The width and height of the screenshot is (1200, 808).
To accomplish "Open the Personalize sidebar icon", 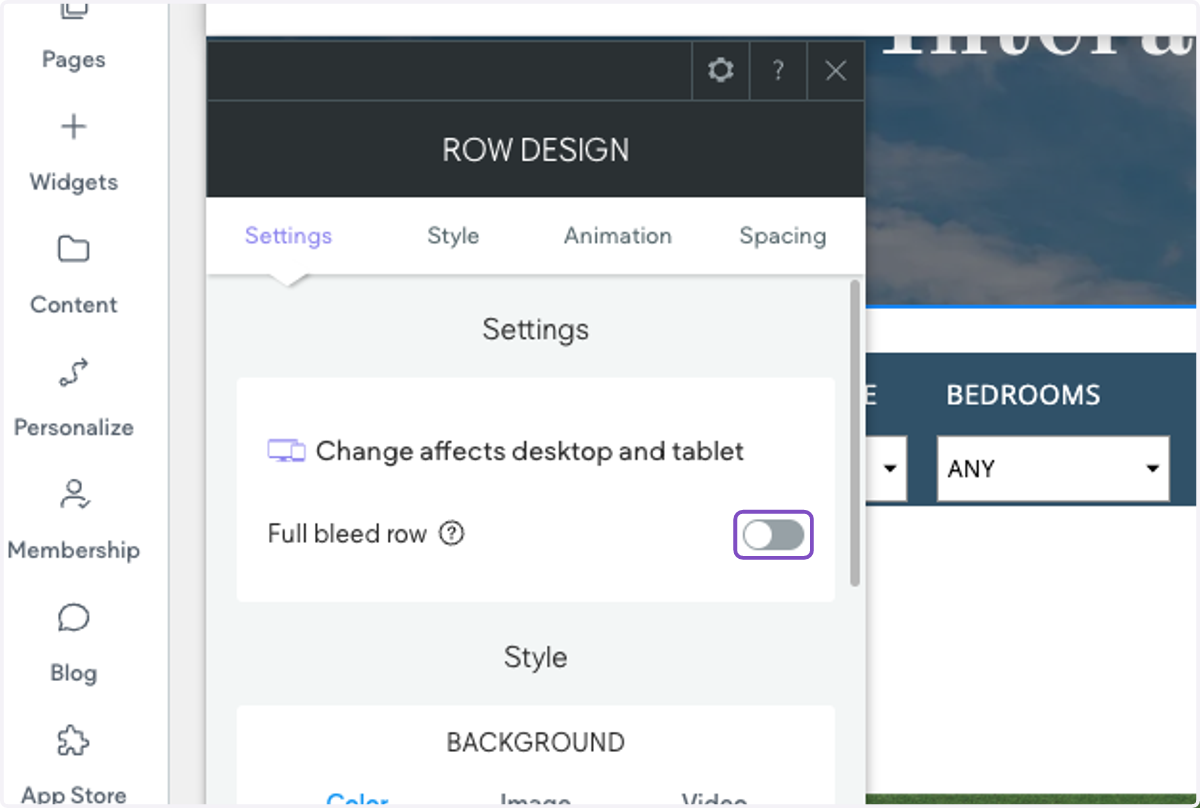I will (73, 373).
